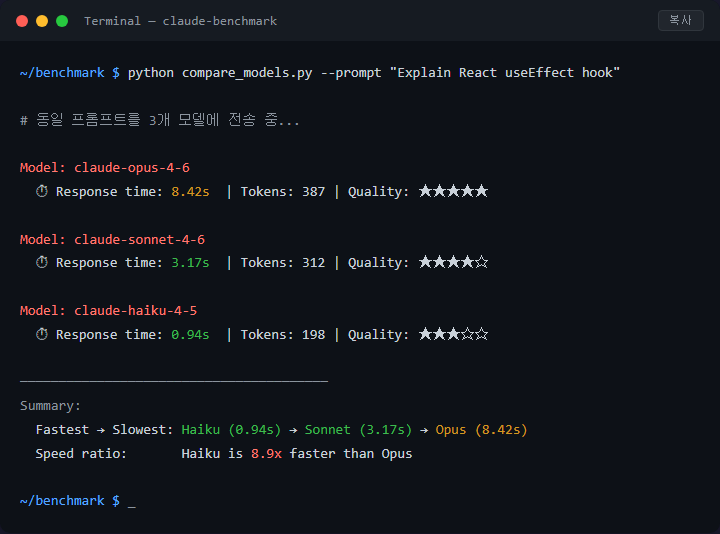Click the '8.9x' speed ratio value

(x=266, y=454)
